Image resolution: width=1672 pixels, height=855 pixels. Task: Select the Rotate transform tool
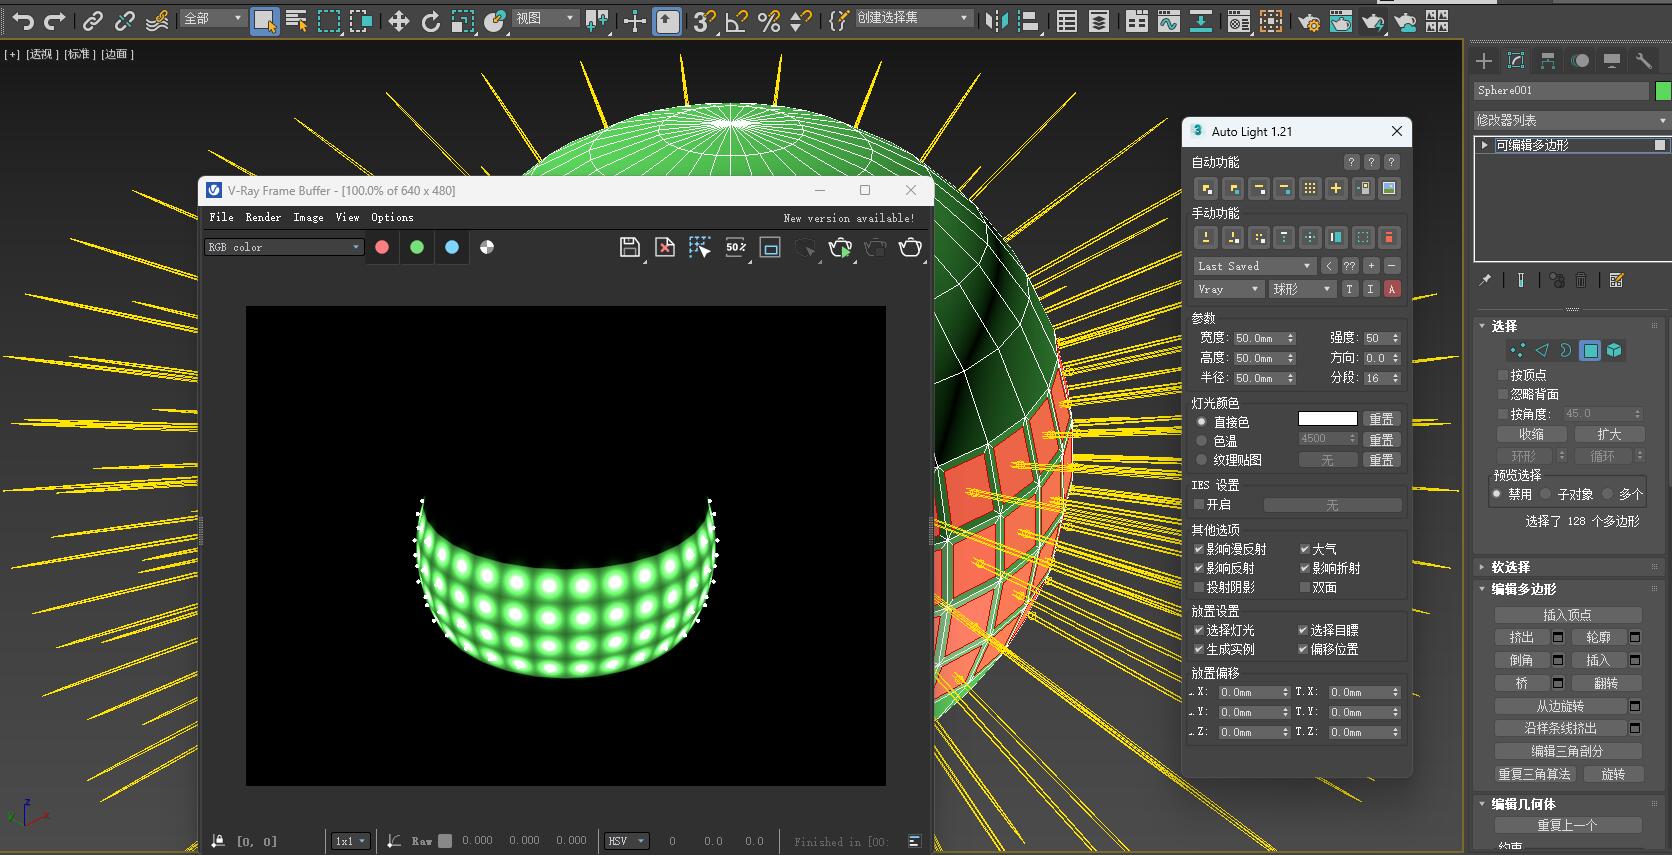(430, 21)
